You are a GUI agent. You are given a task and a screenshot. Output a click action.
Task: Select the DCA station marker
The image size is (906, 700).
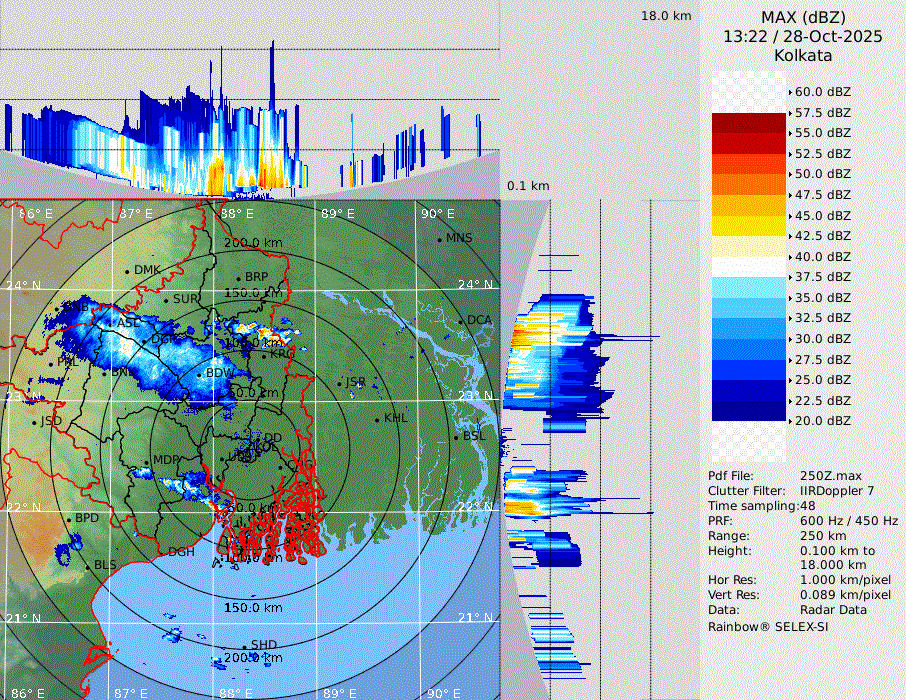point(461,321)
